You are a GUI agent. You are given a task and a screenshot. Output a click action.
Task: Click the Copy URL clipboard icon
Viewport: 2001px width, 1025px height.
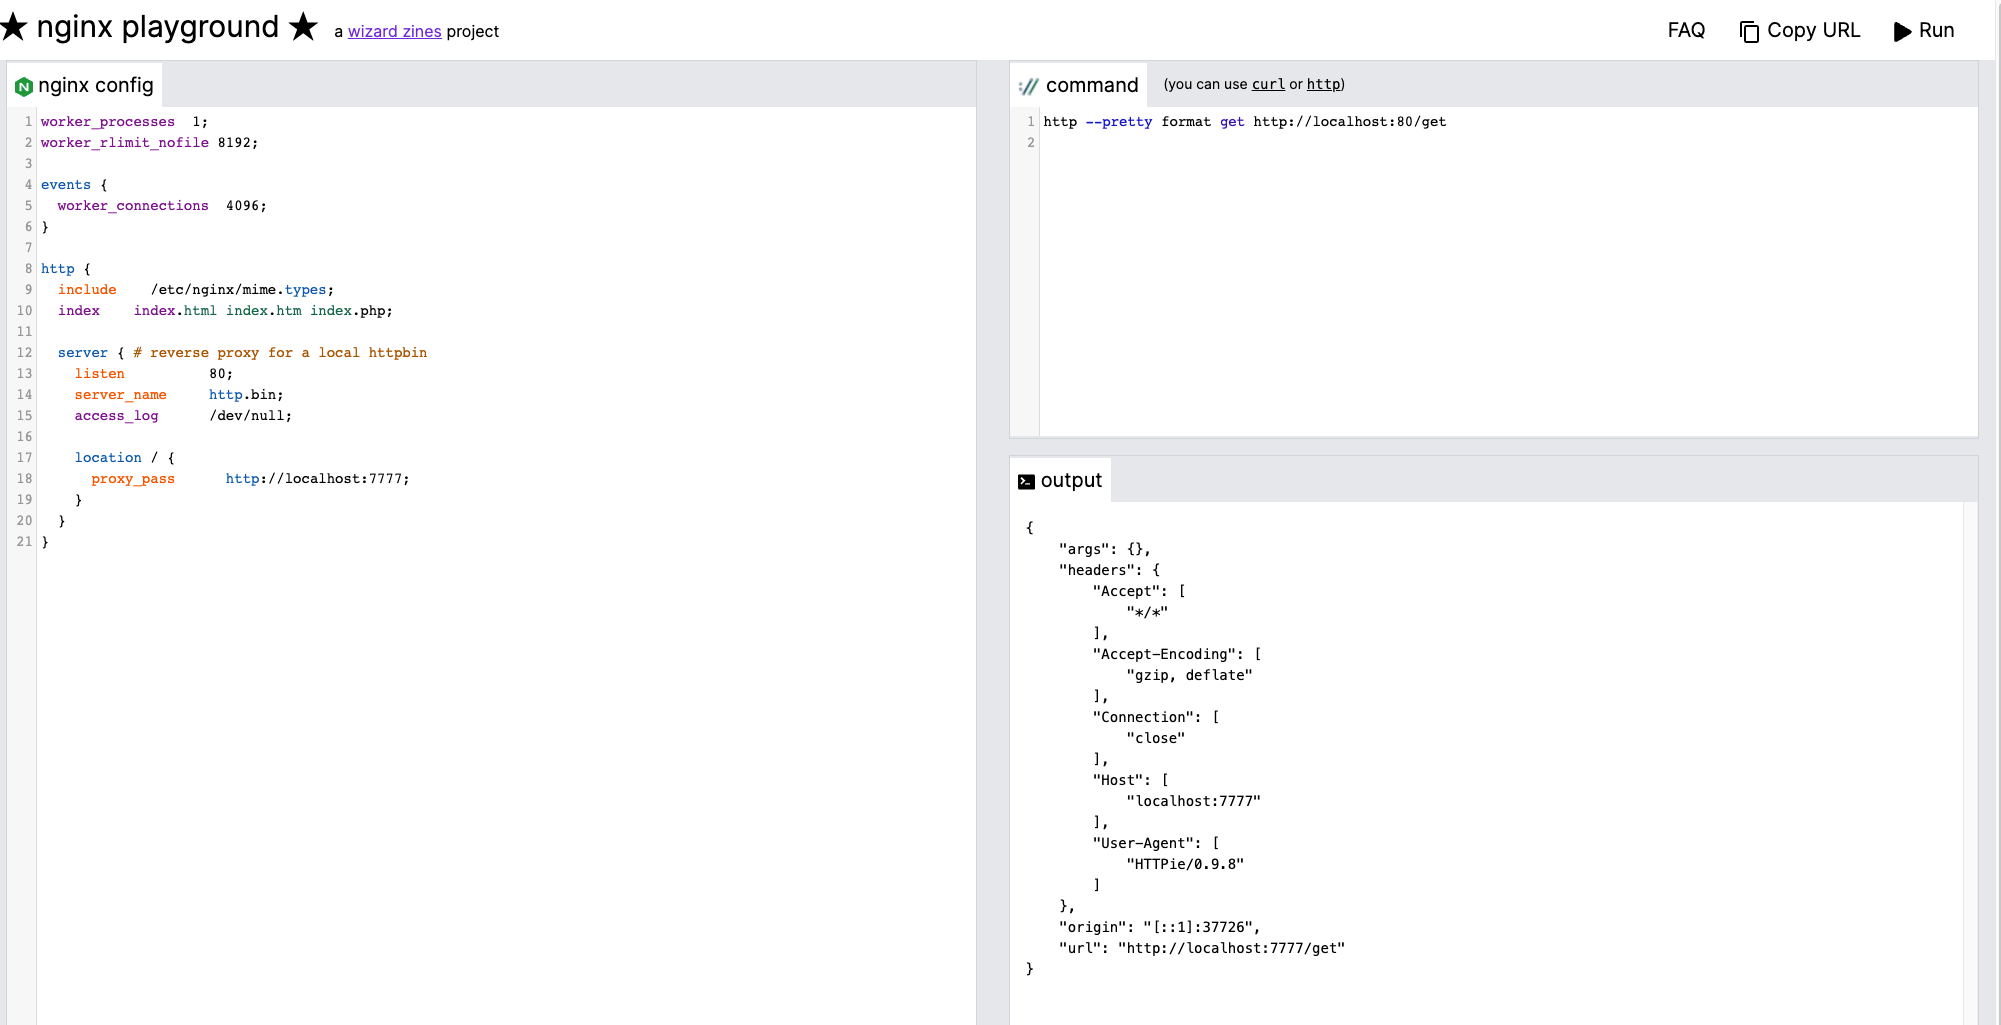pyautogui.click(x=1749, y=32)
